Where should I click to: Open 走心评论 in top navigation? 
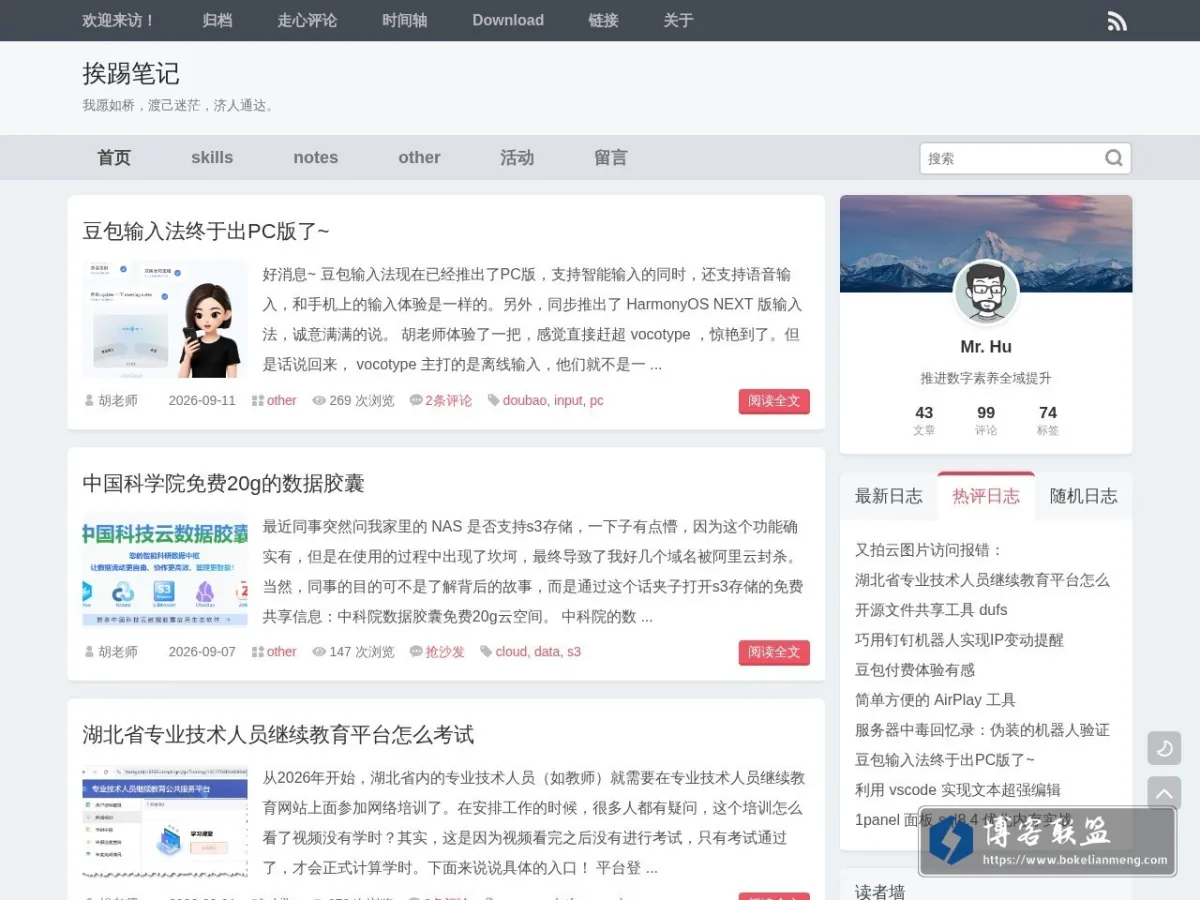pos(307,20)
